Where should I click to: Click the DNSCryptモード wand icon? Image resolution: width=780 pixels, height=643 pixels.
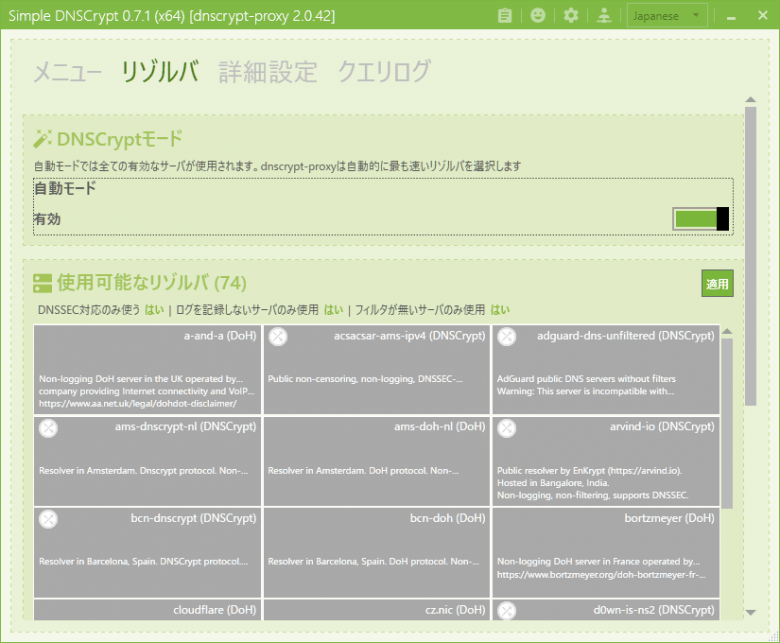pos(42,139)
